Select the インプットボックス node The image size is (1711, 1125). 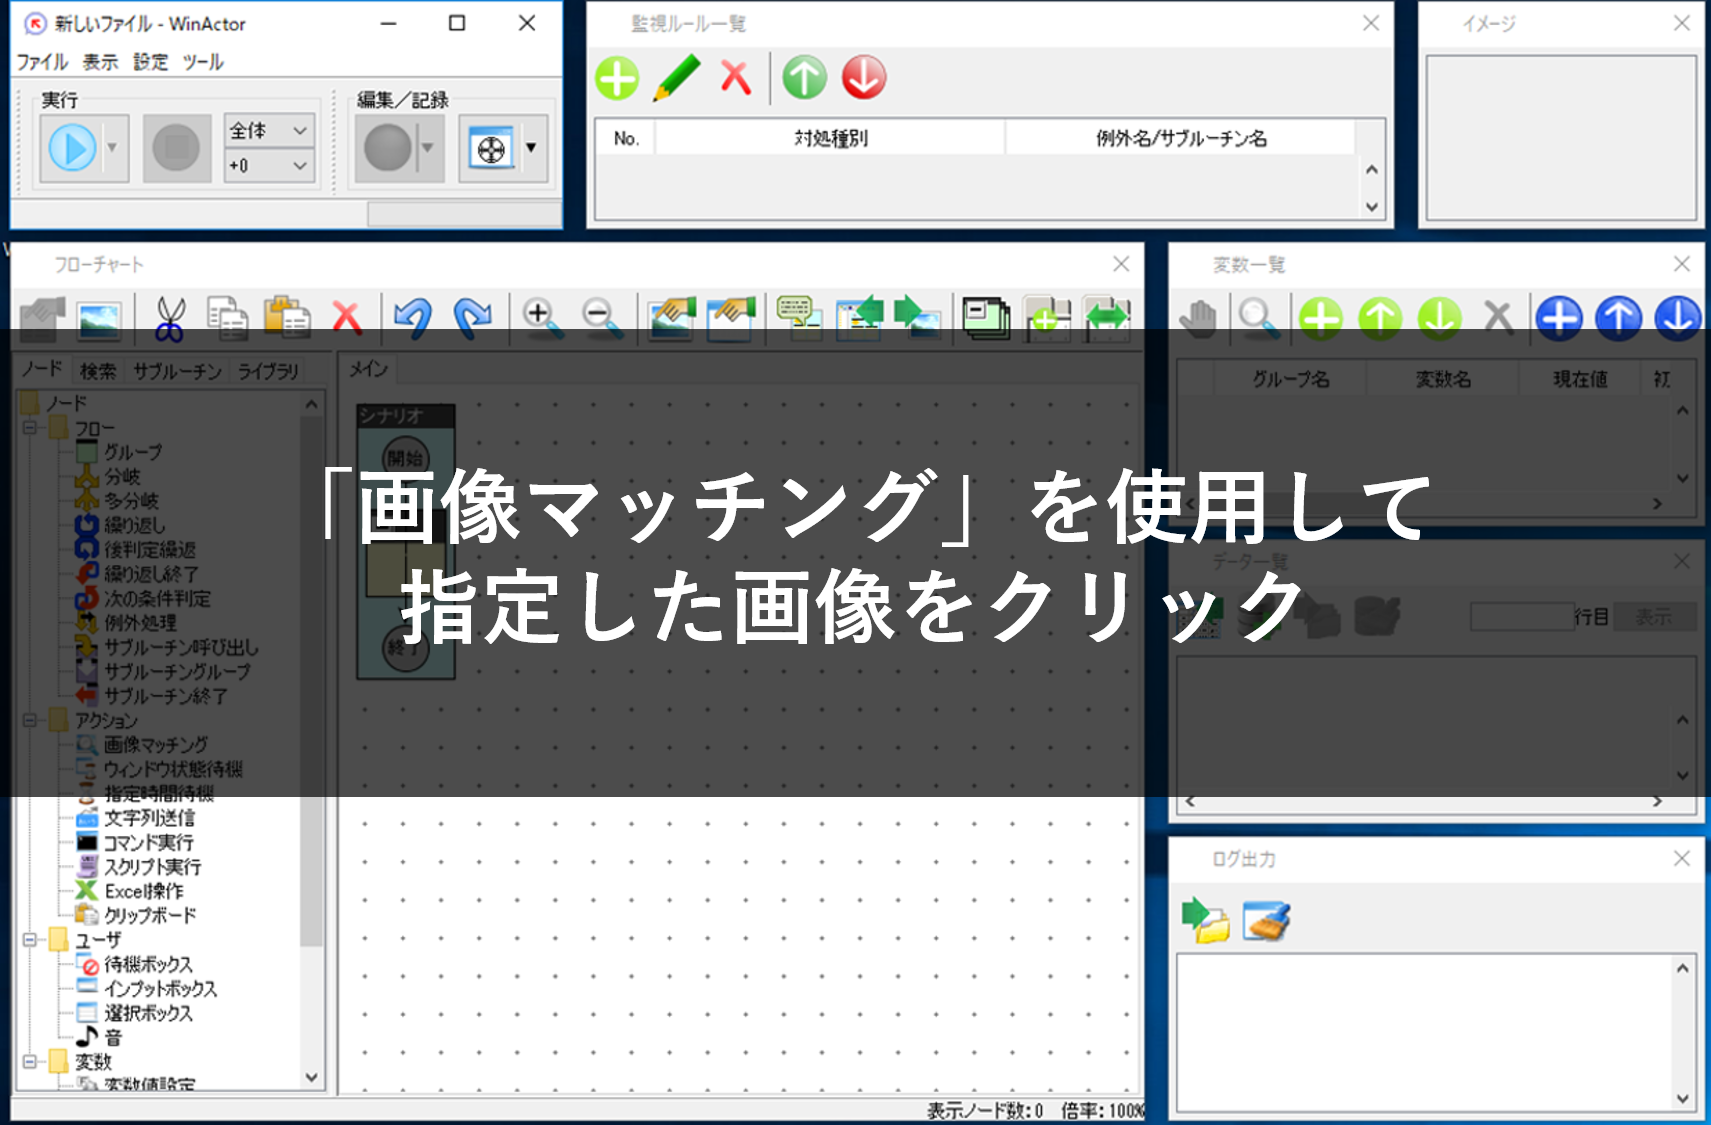[160, 988]
